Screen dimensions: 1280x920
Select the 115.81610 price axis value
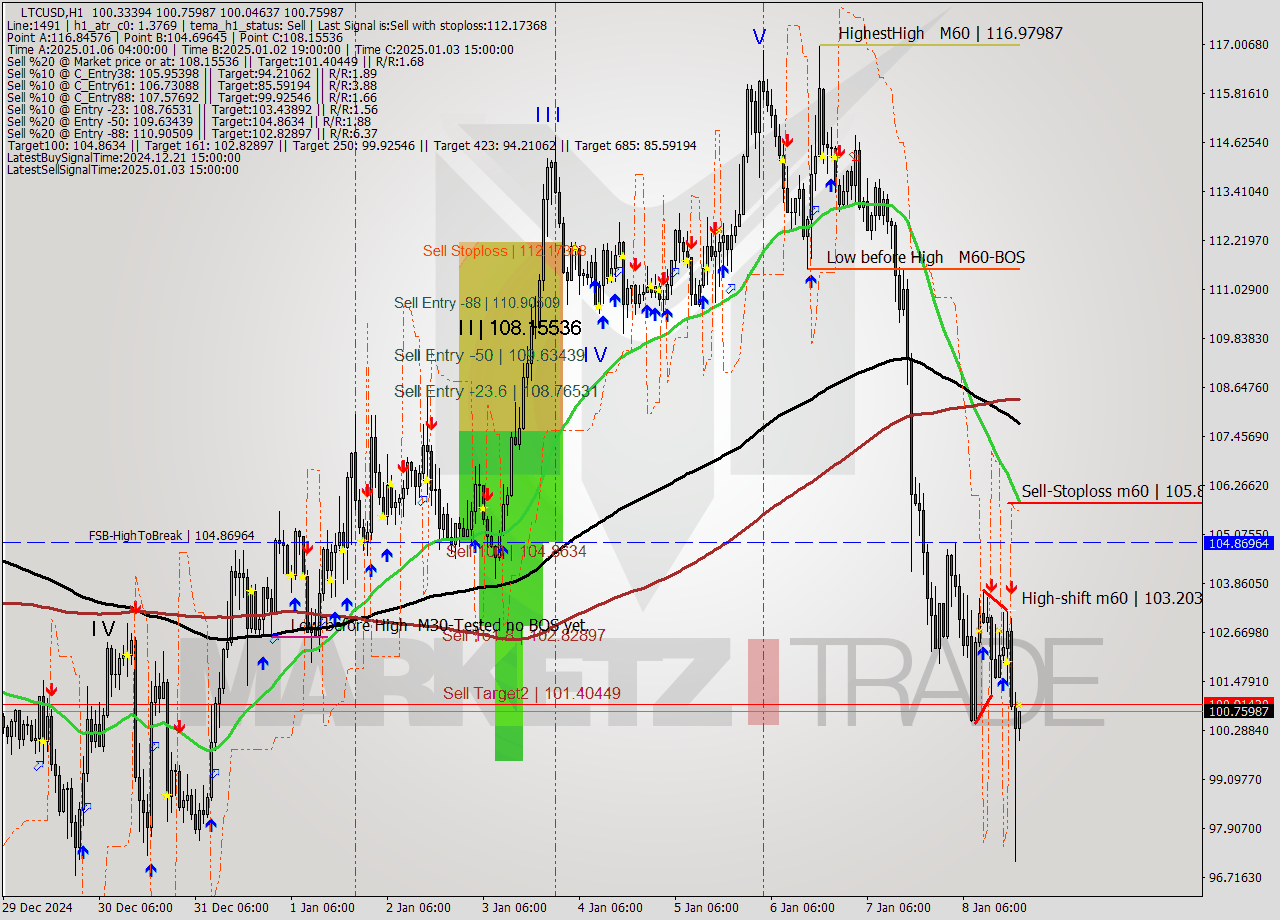[x=1238, y=94]
